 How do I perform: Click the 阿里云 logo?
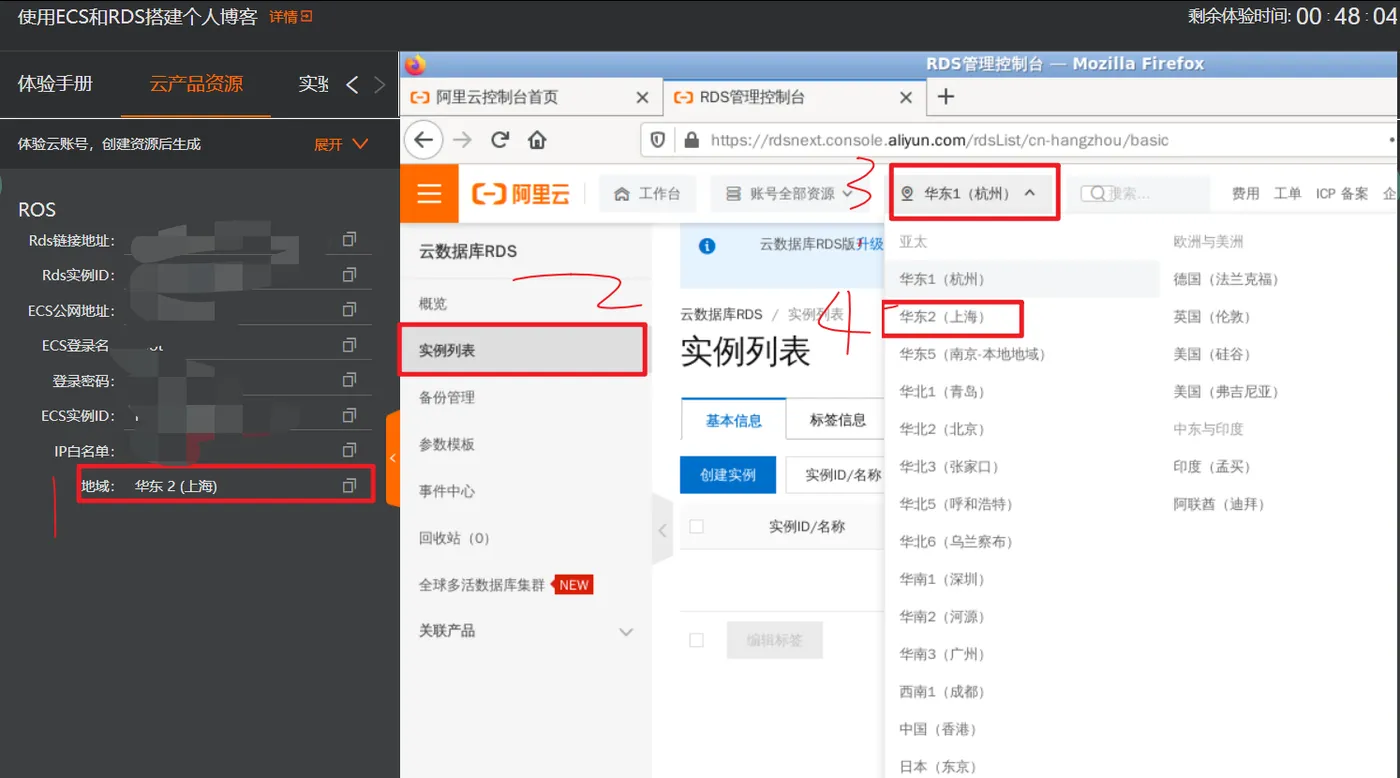(521, 194)
